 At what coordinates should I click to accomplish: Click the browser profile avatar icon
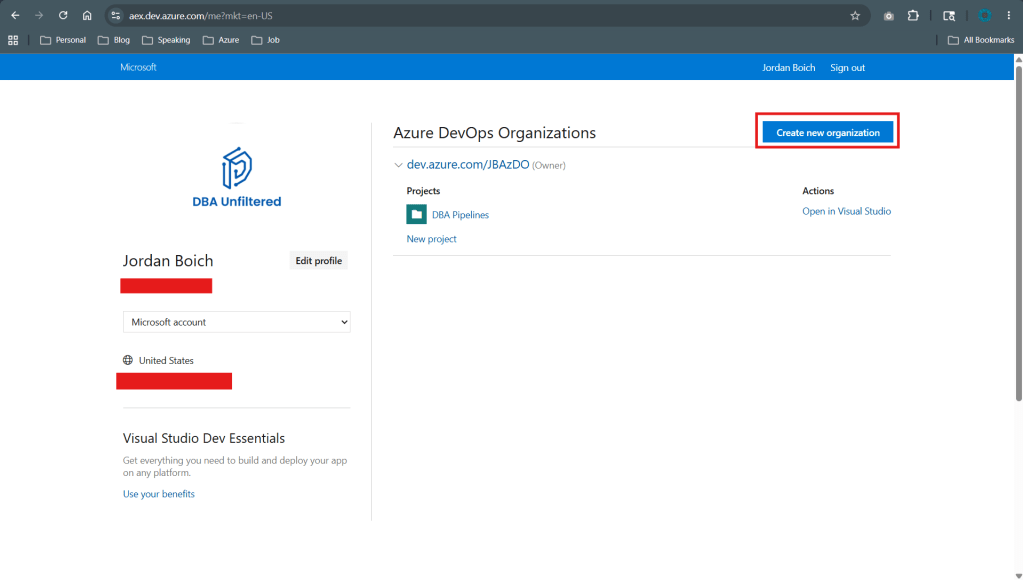point(985,16)
